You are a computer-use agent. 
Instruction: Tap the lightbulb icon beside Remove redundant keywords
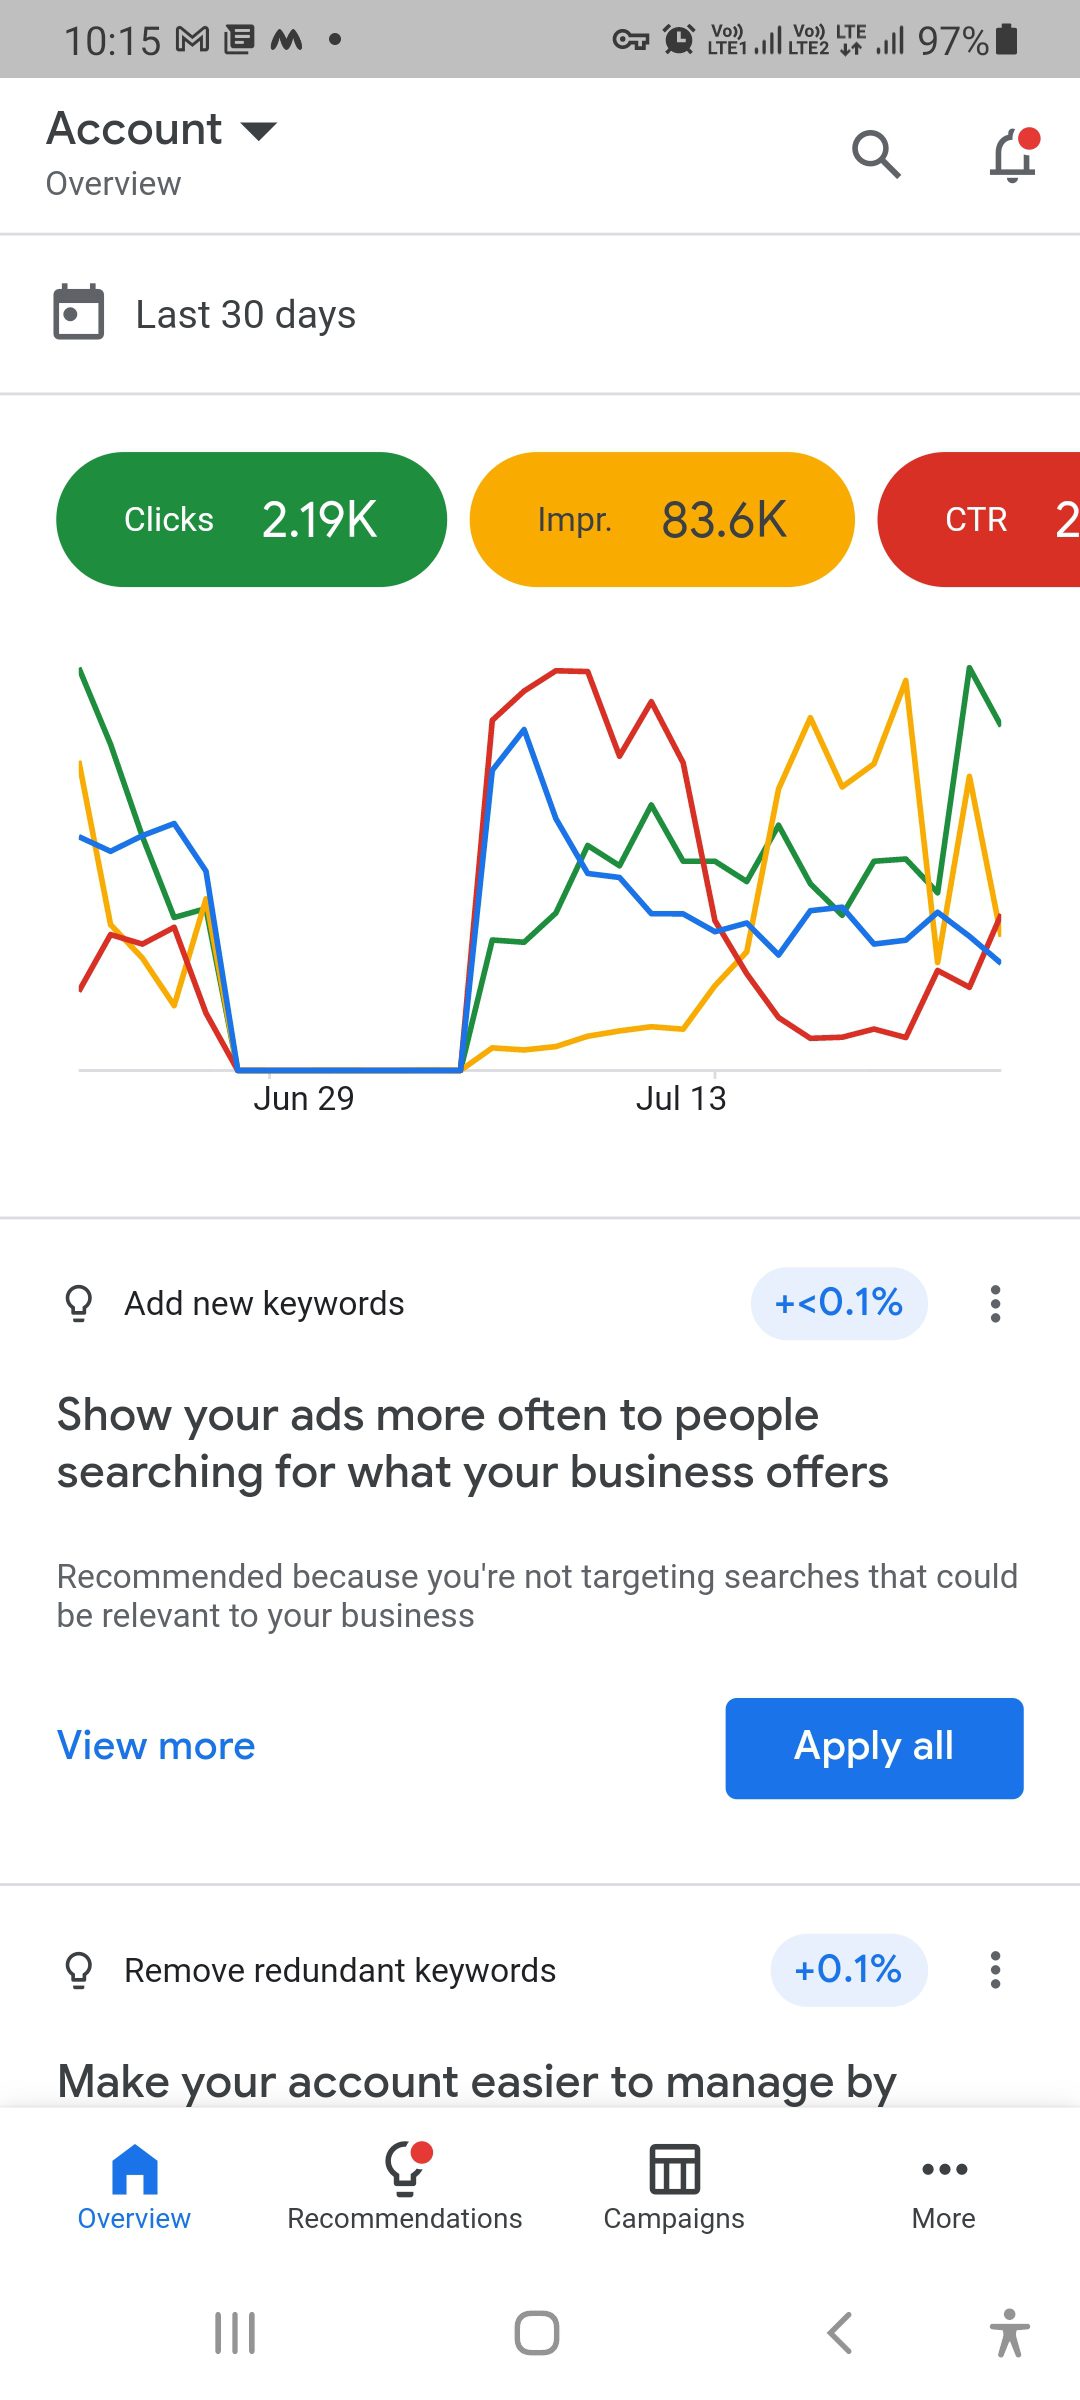pos(78,1970)
